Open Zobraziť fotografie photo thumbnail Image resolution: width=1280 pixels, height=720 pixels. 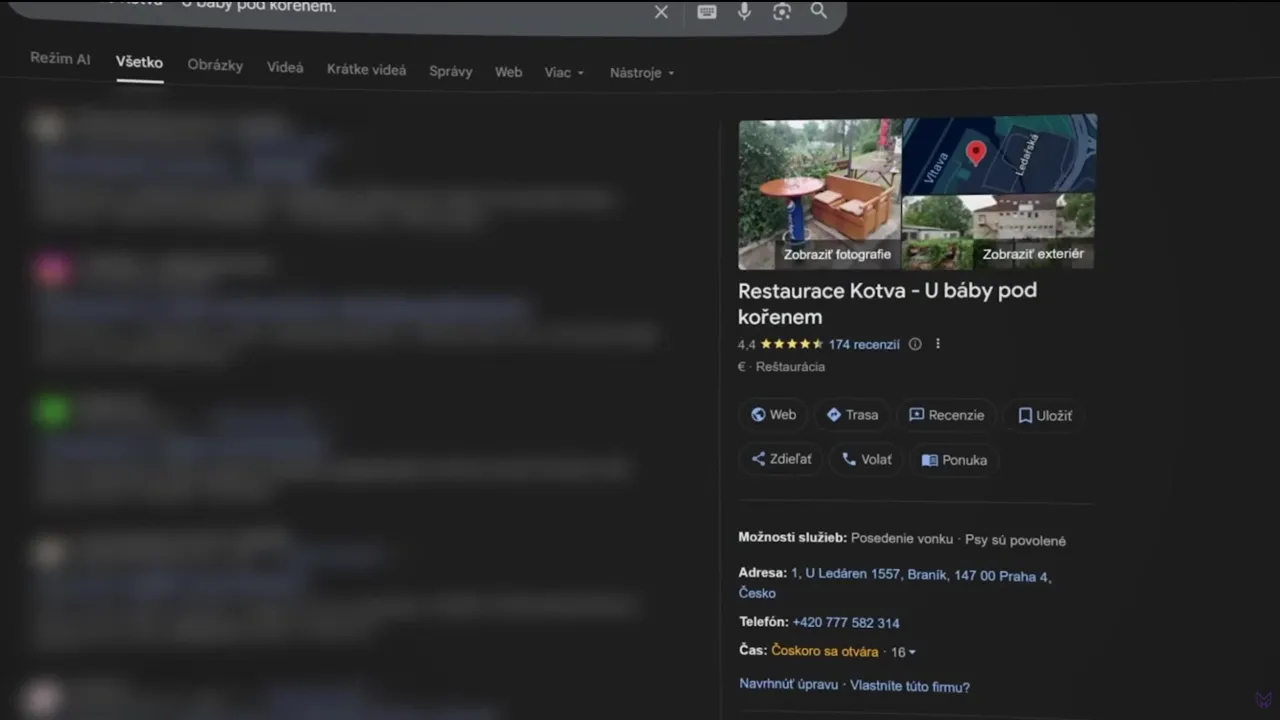pyautogui.click(x=819, y=194)
